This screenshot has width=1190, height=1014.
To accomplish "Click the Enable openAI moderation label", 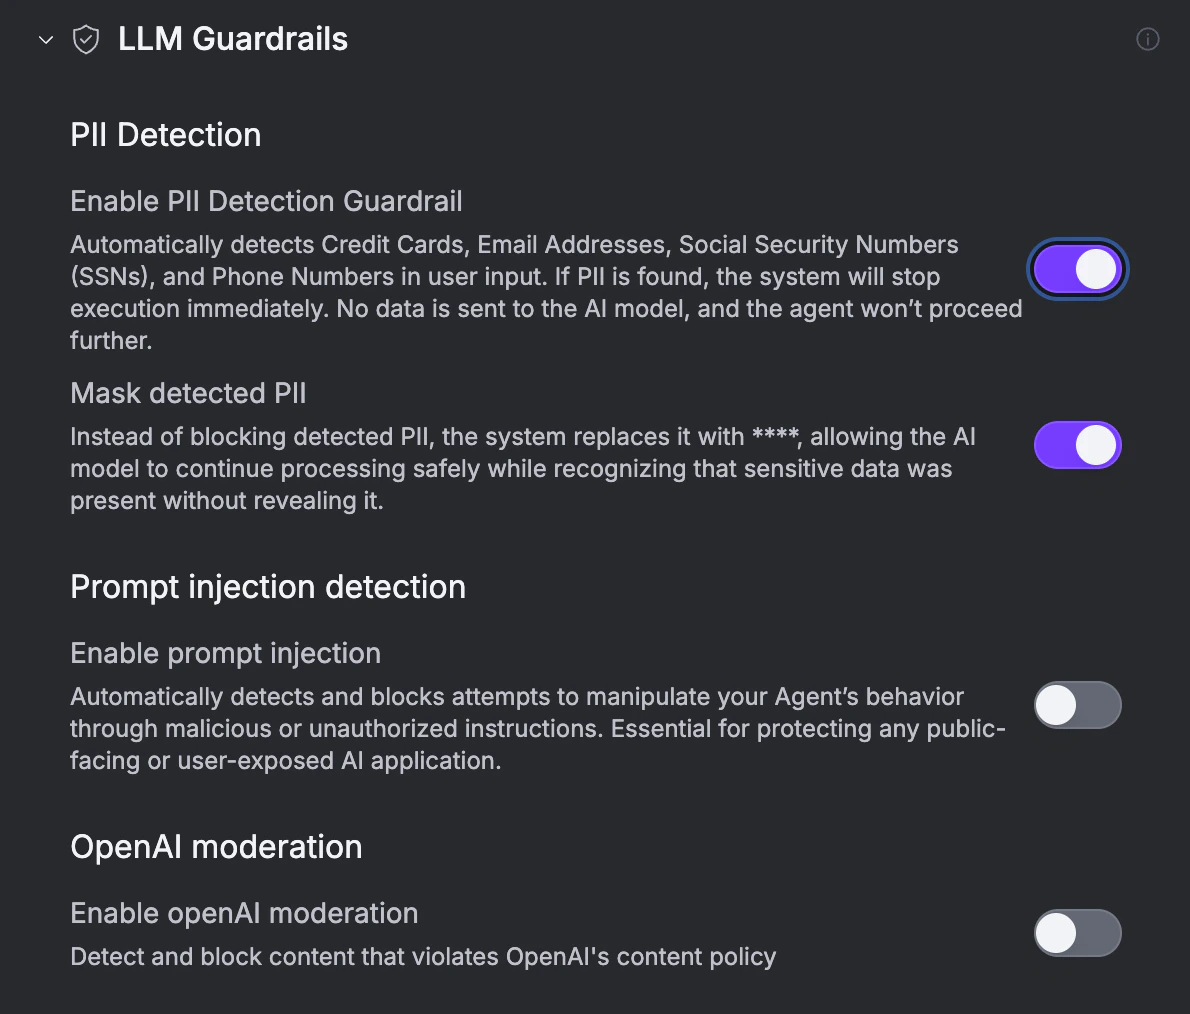I will tap(244, 913).
